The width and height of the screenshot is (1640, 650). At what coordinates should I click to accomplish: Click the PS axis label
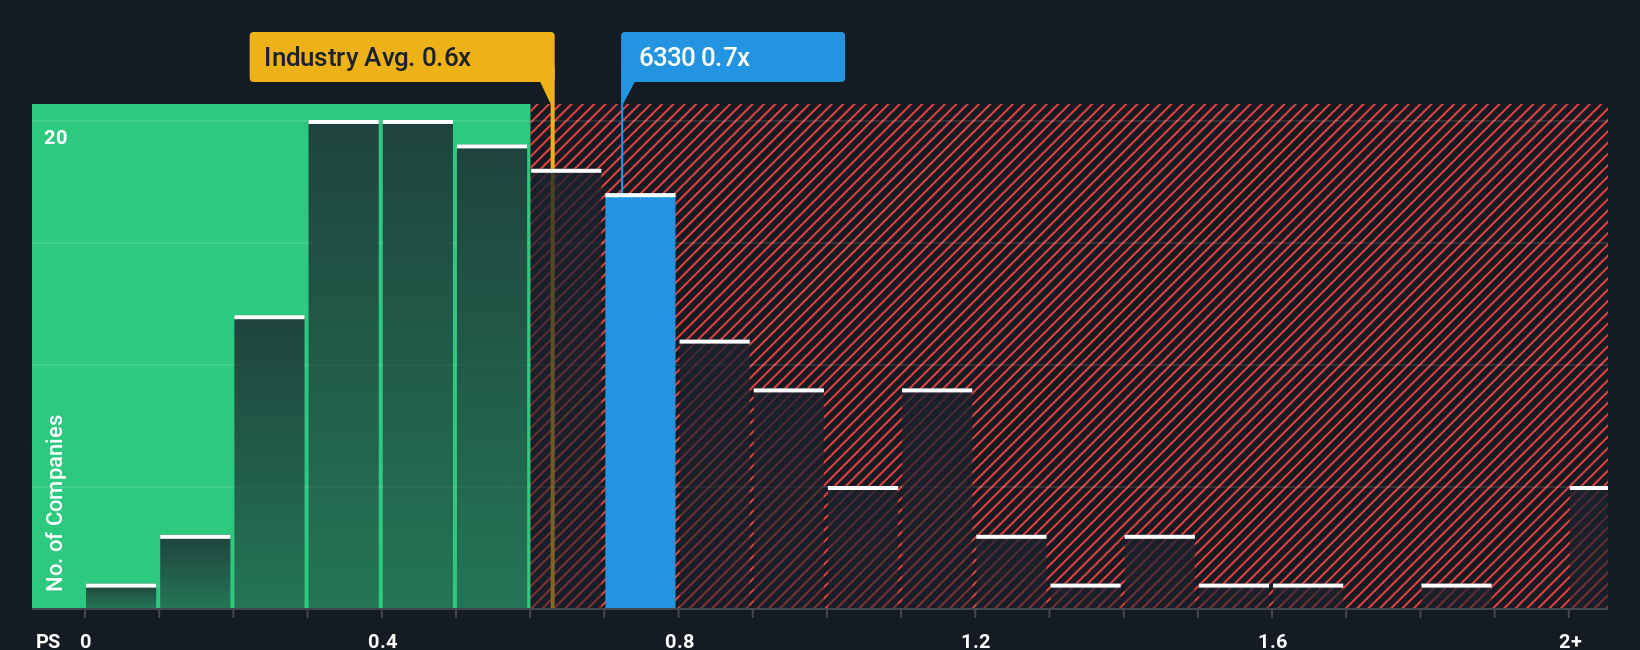point(48,640)
